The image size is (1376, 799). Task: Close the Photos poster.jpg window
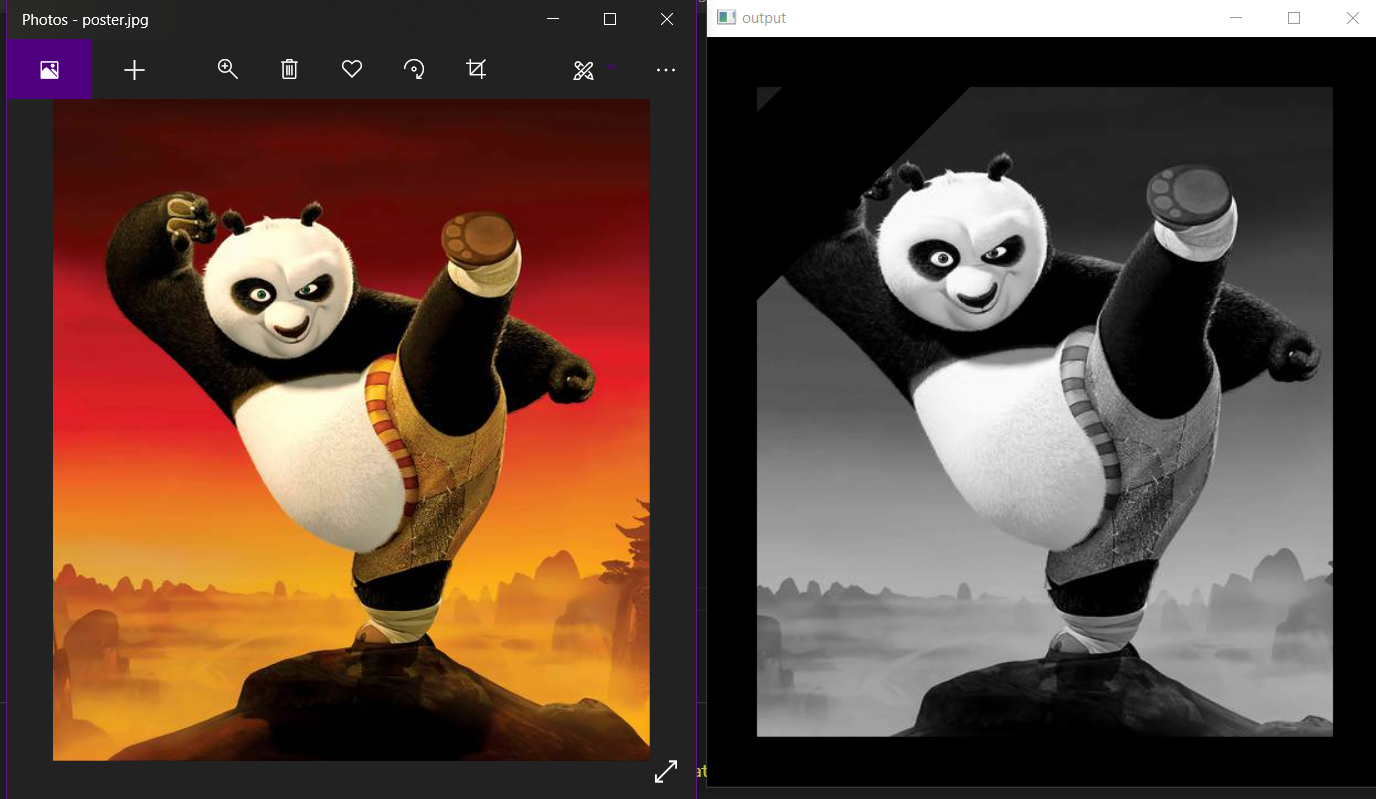[x=667, y=19]
